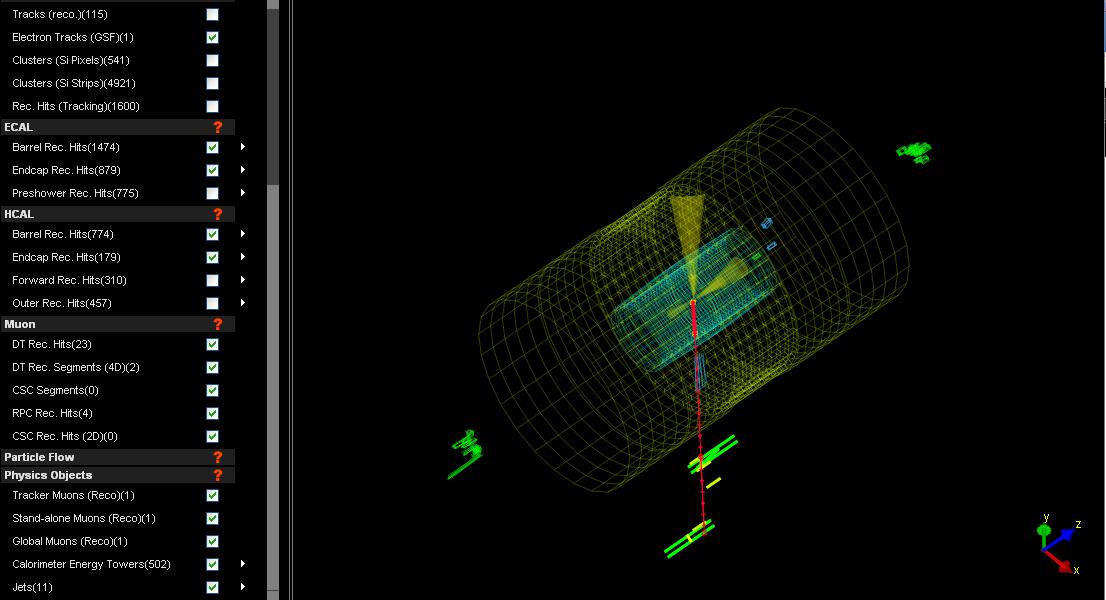Viewport: 1106px width, 600px height.
Task: Click the Muon section question mark icon
Action: [x=217, y=324]
